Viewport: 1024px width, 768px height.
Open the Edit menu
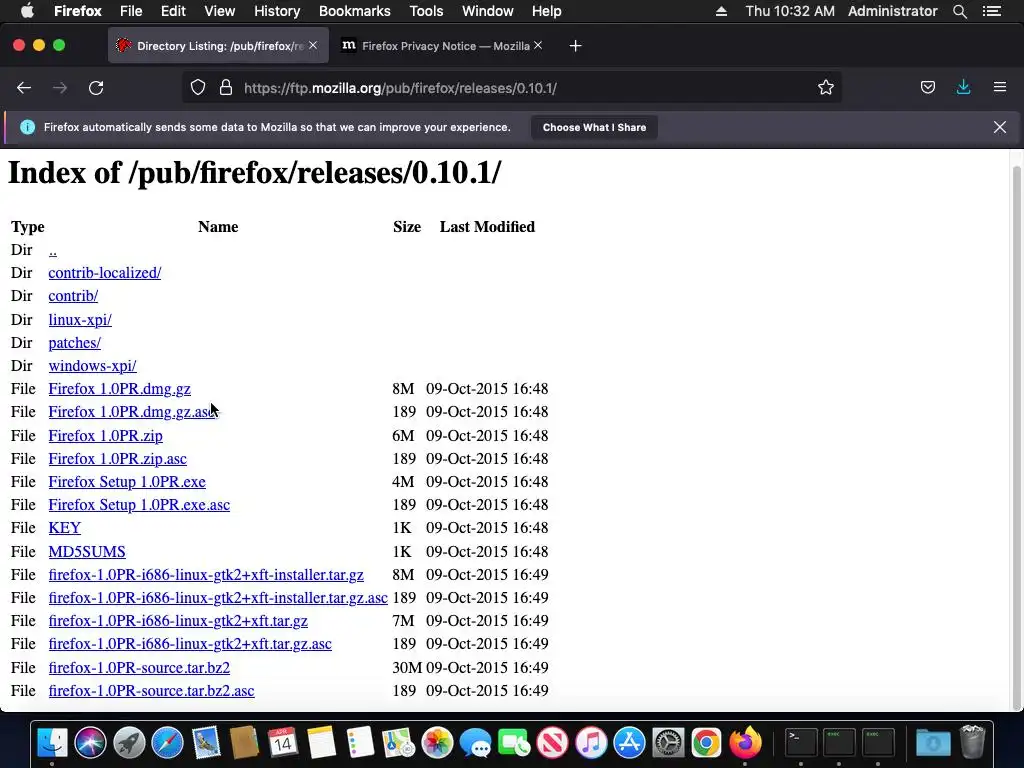pos(173,11)
